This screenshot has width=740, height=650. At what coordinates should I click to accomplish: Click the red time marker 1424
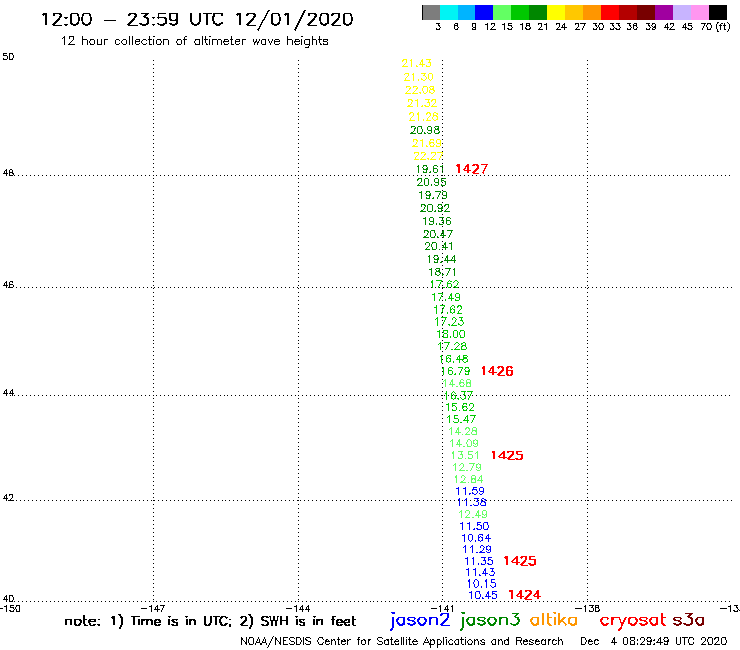point(524,595)
